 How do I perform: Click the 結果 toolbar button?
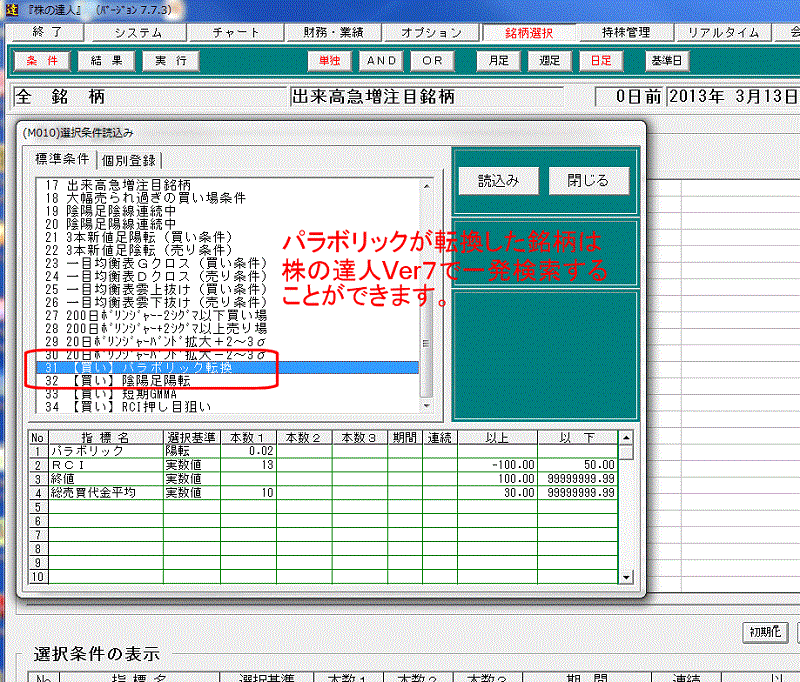(106, 61)
